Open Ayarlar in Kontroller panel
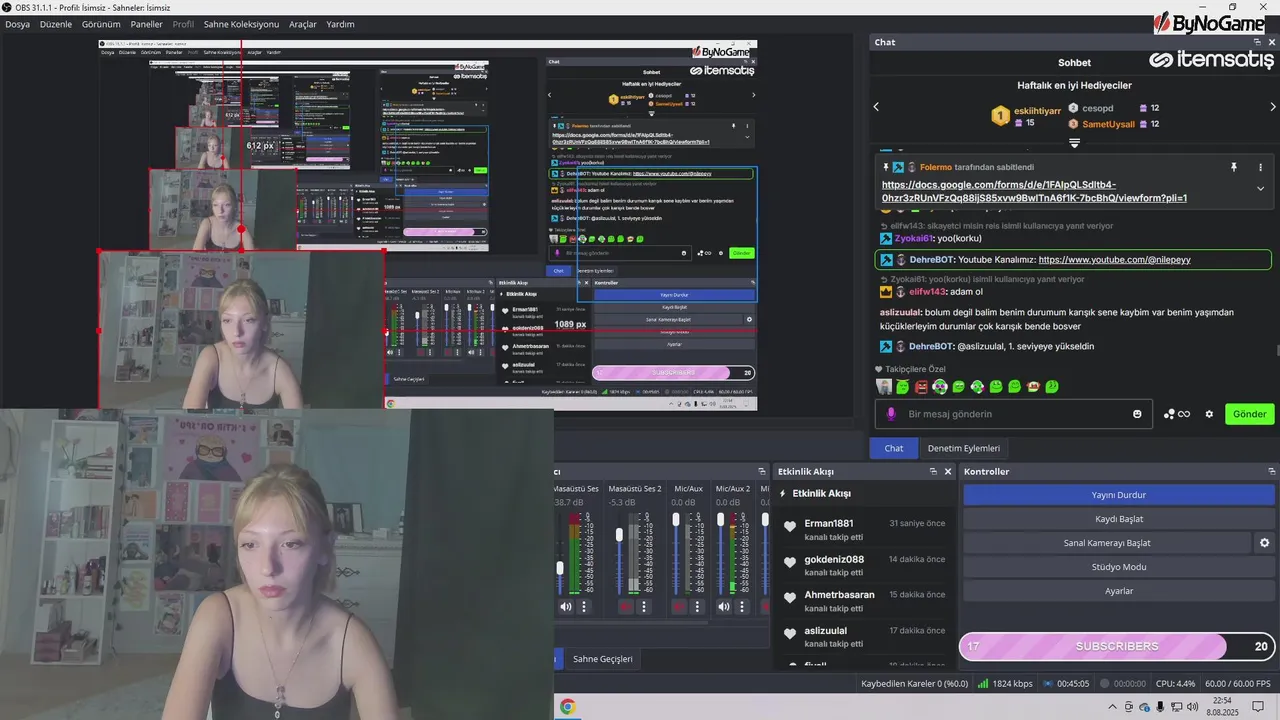 (x=1118, y=591)
